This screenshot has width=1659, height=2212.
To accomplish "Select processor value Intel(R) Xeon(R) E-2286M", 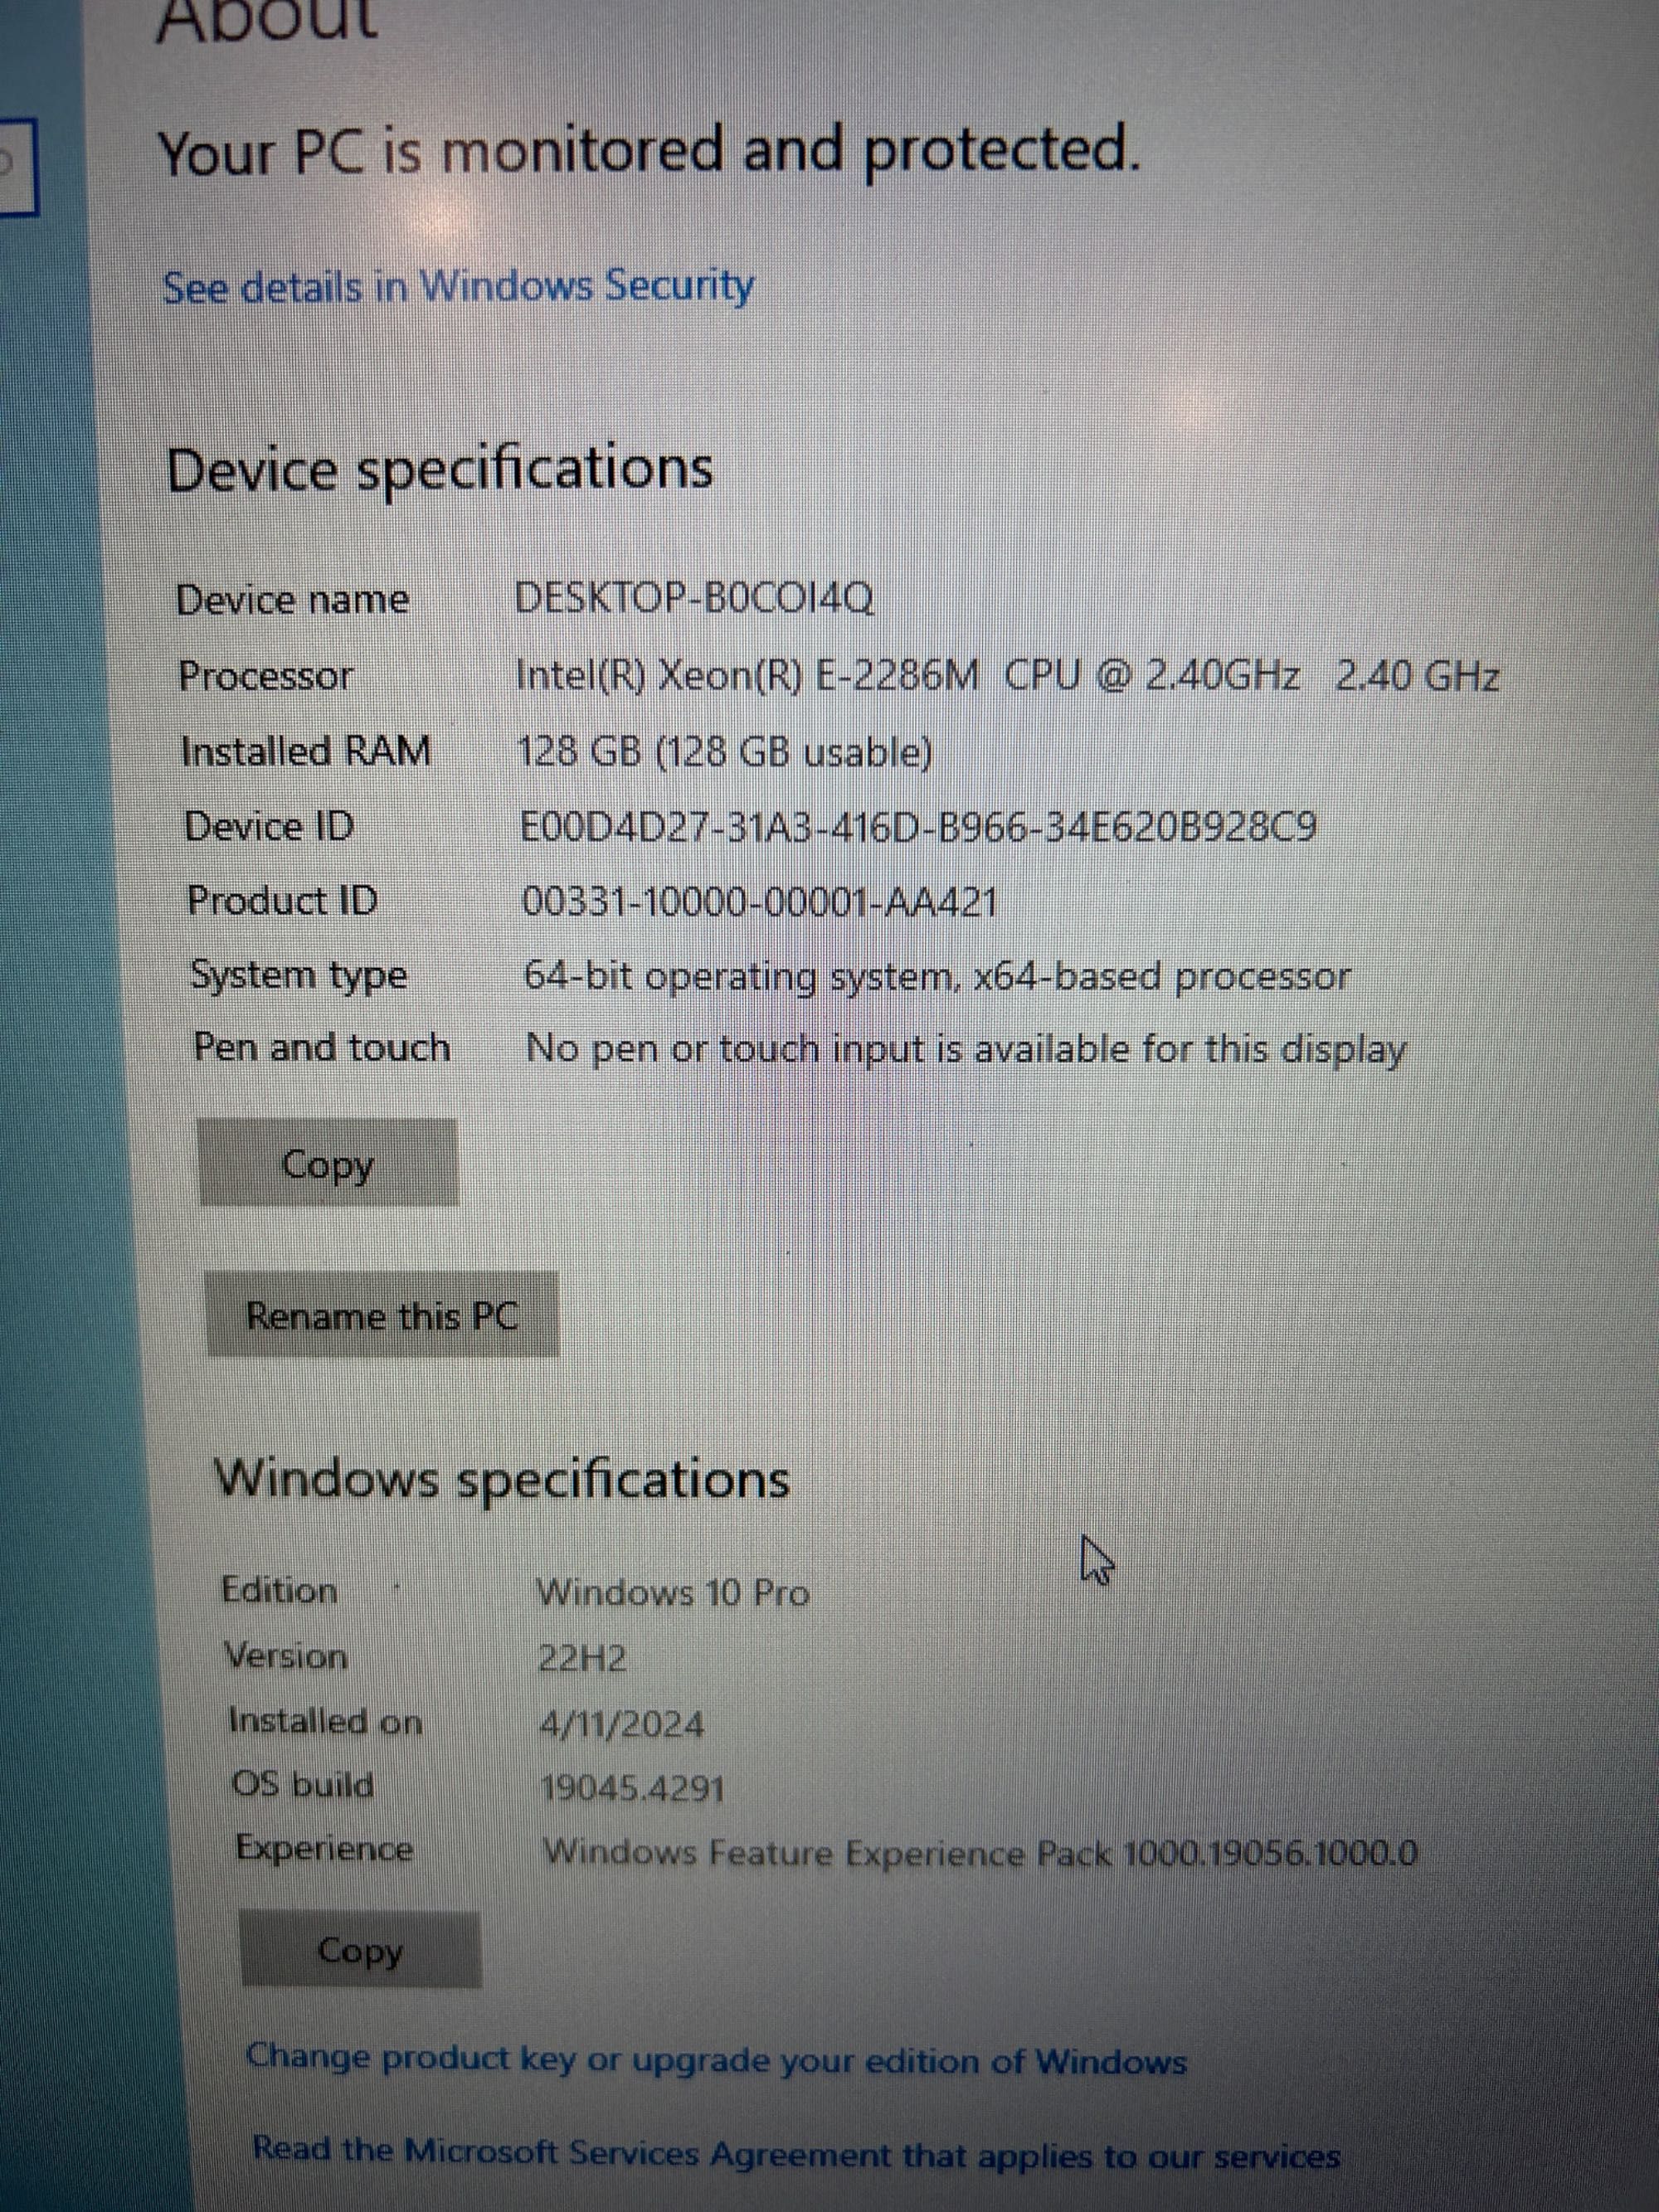I will (1007, 676).
